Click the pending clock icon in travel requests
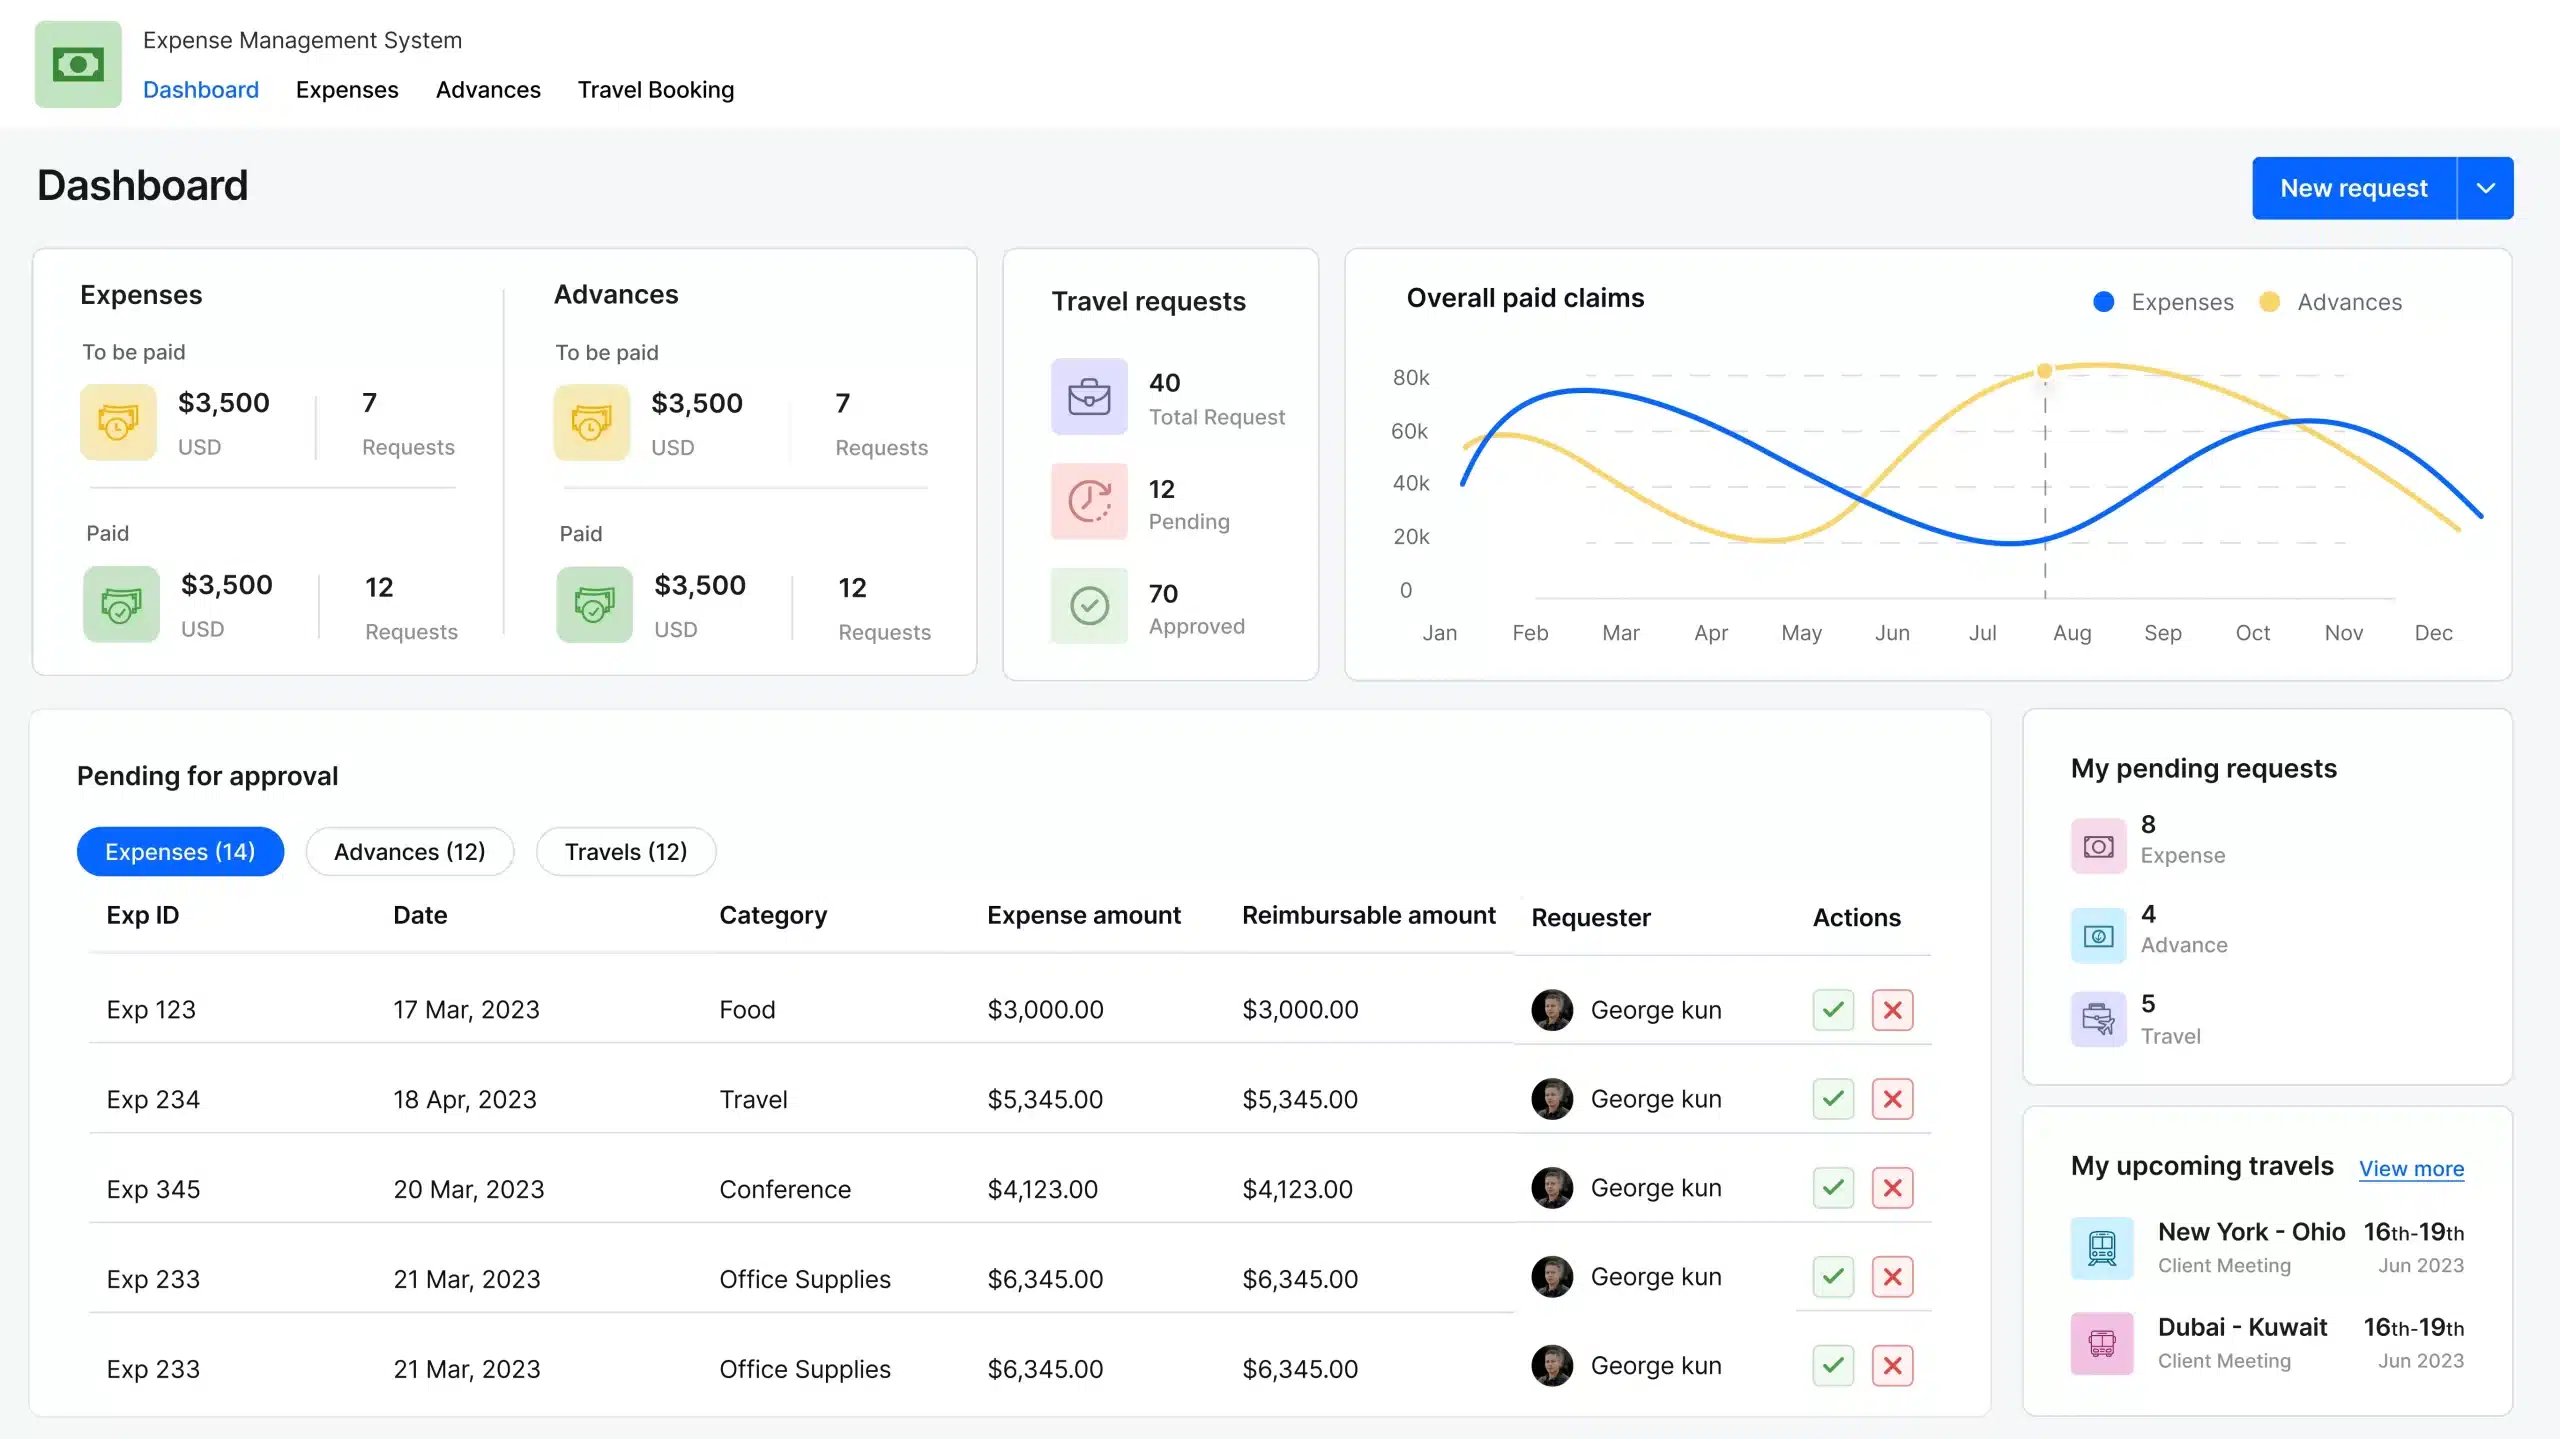 [1088, 503]
